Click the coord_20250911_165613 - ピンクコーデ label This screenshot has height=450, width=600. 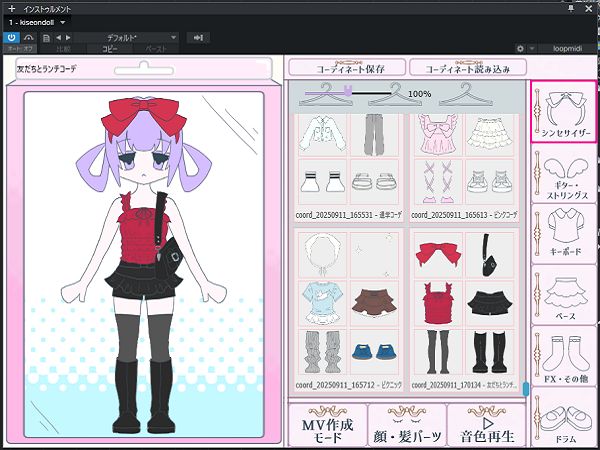pyautogui.click(x=464, y=215)
